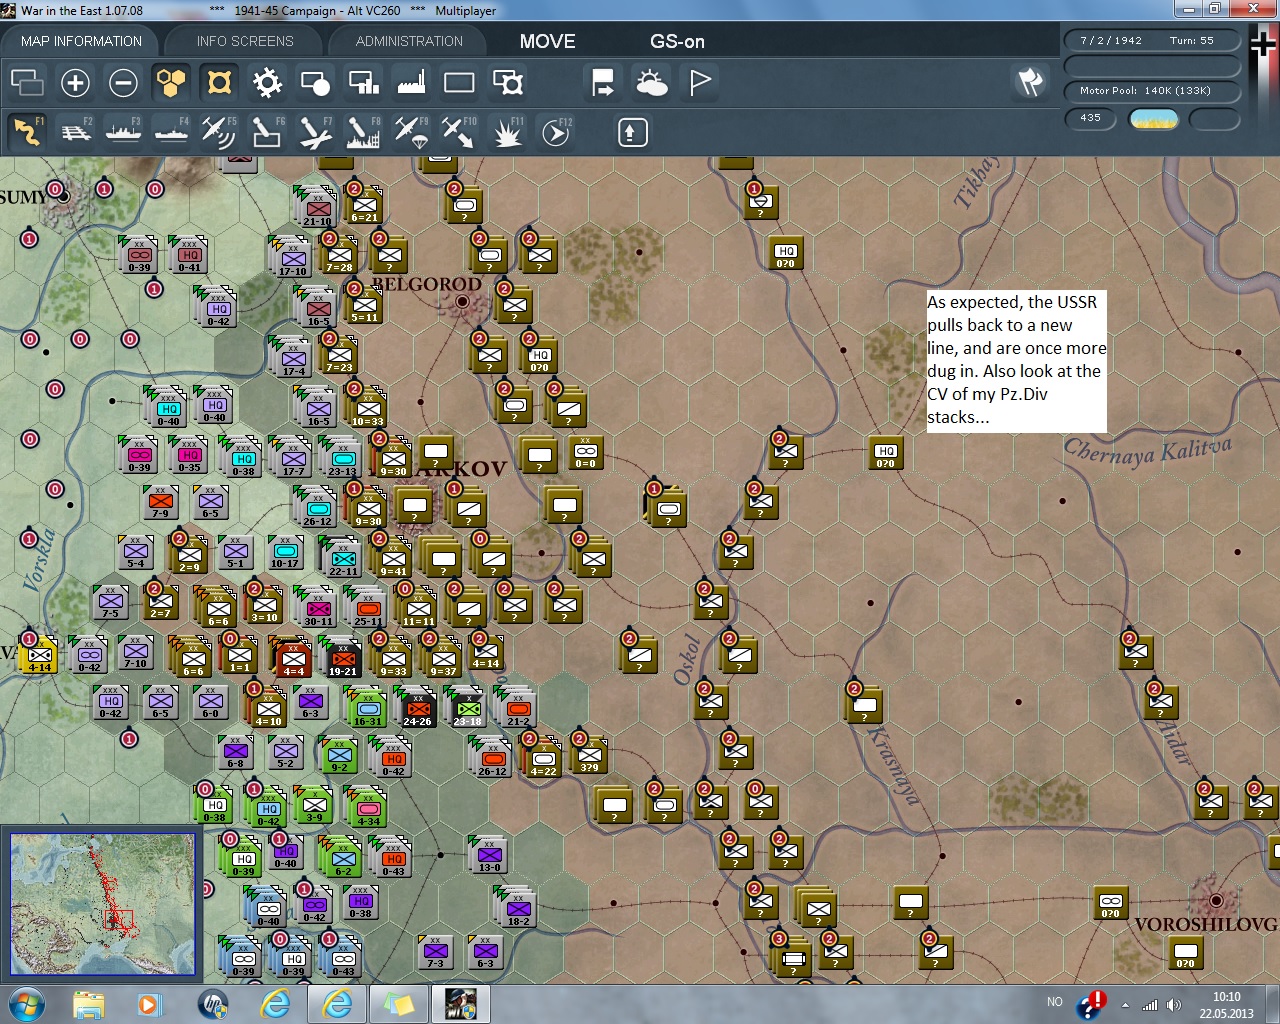Viewport: 1280px width, 1024px height.
Task: Switch to the INFO SCREENS tab
Action: click(245, 41)
